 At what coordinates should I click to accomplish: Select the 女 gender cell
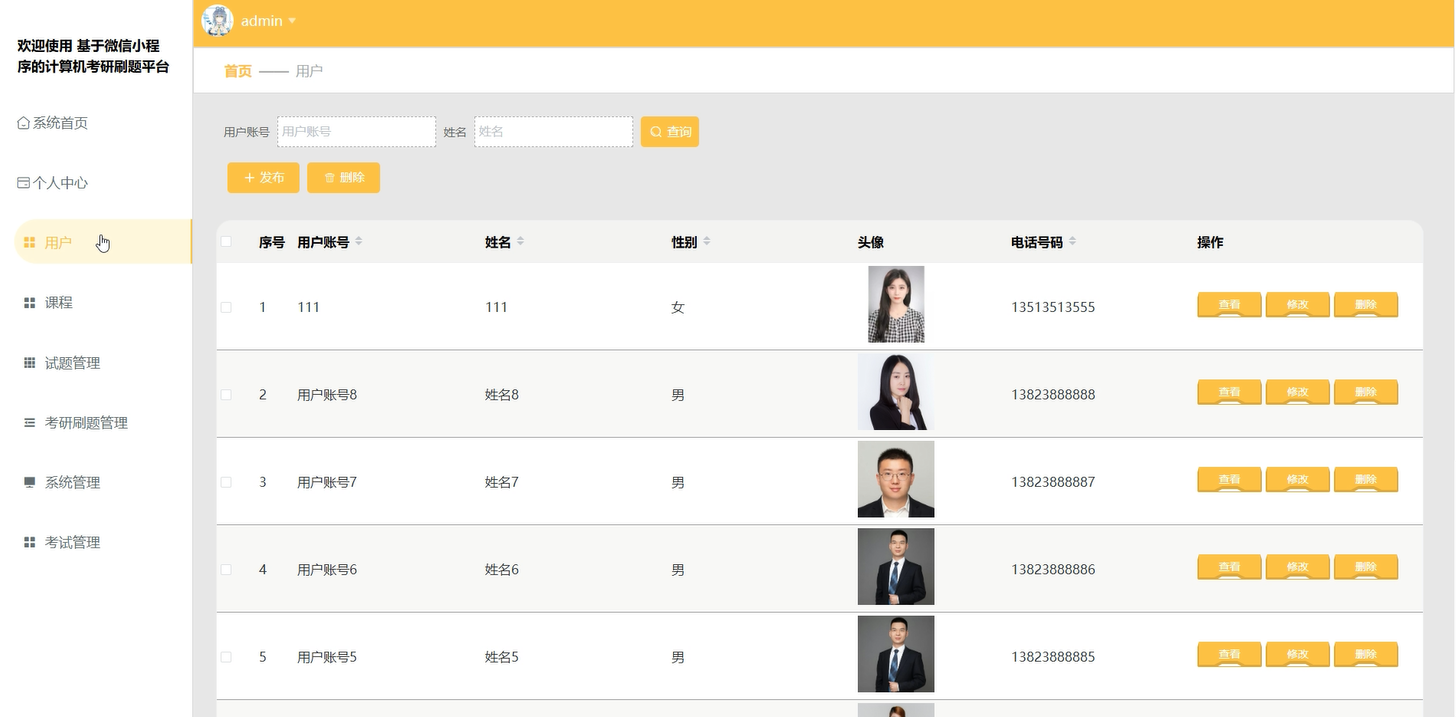click(x=678, y=307)
